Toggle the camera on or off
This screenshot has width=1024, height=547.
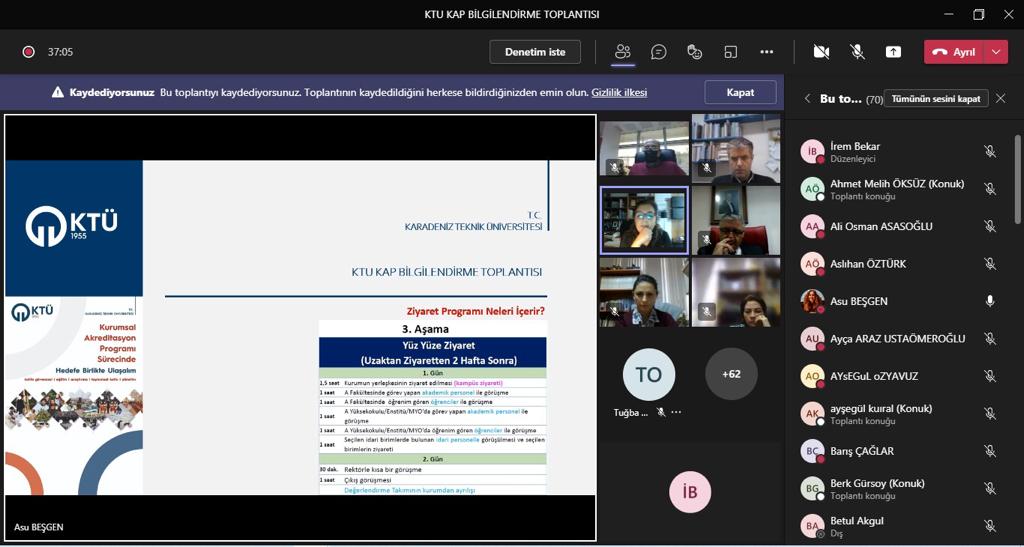click(x=822, y=52)
